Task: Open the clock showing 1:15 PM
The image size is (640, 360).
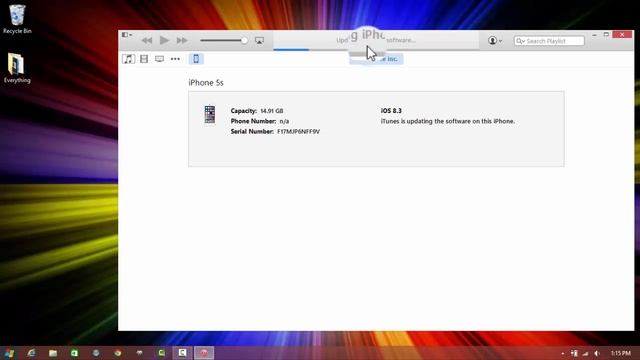Action: (x=620, y=353)
